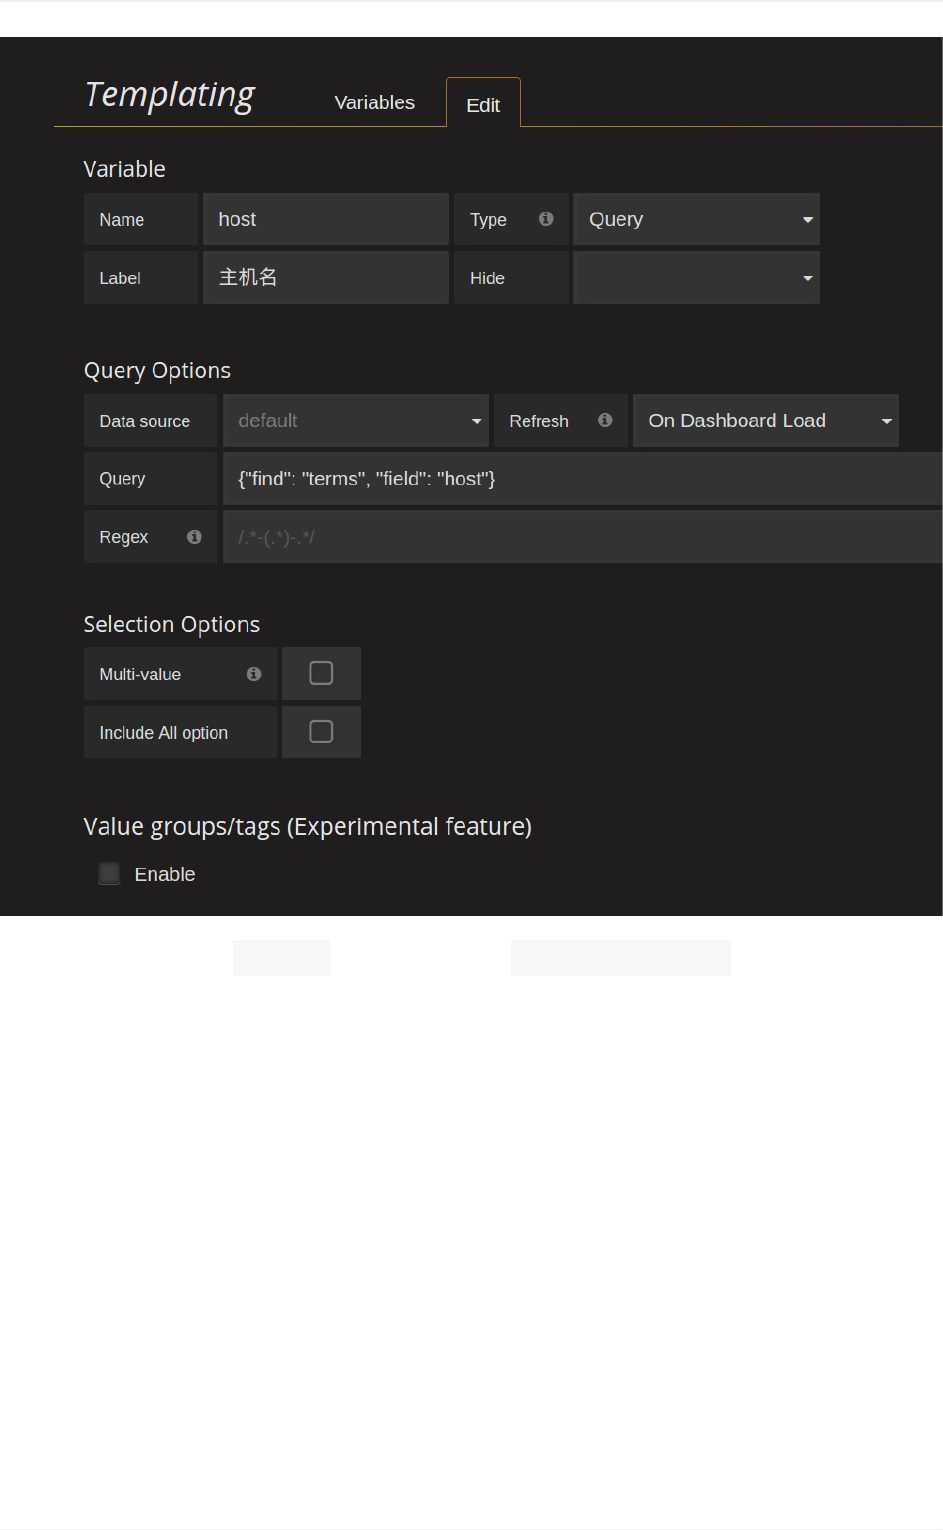Image resolution: width=943 pixels, height=1530 pixels.
Task: Enable the Multi-value checkbox
Action: (321, 674)
